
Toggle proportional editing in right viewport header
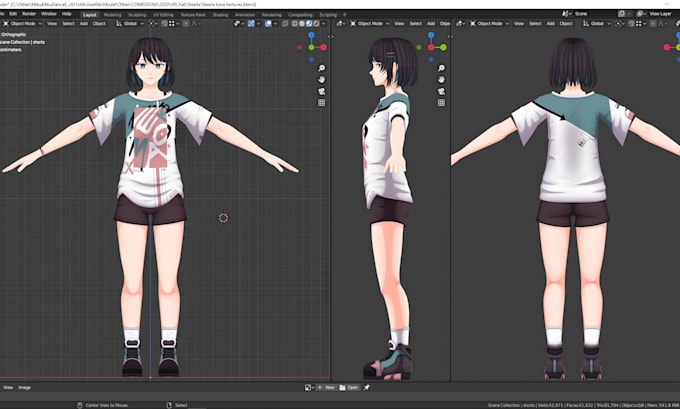[x=653, y=23]
